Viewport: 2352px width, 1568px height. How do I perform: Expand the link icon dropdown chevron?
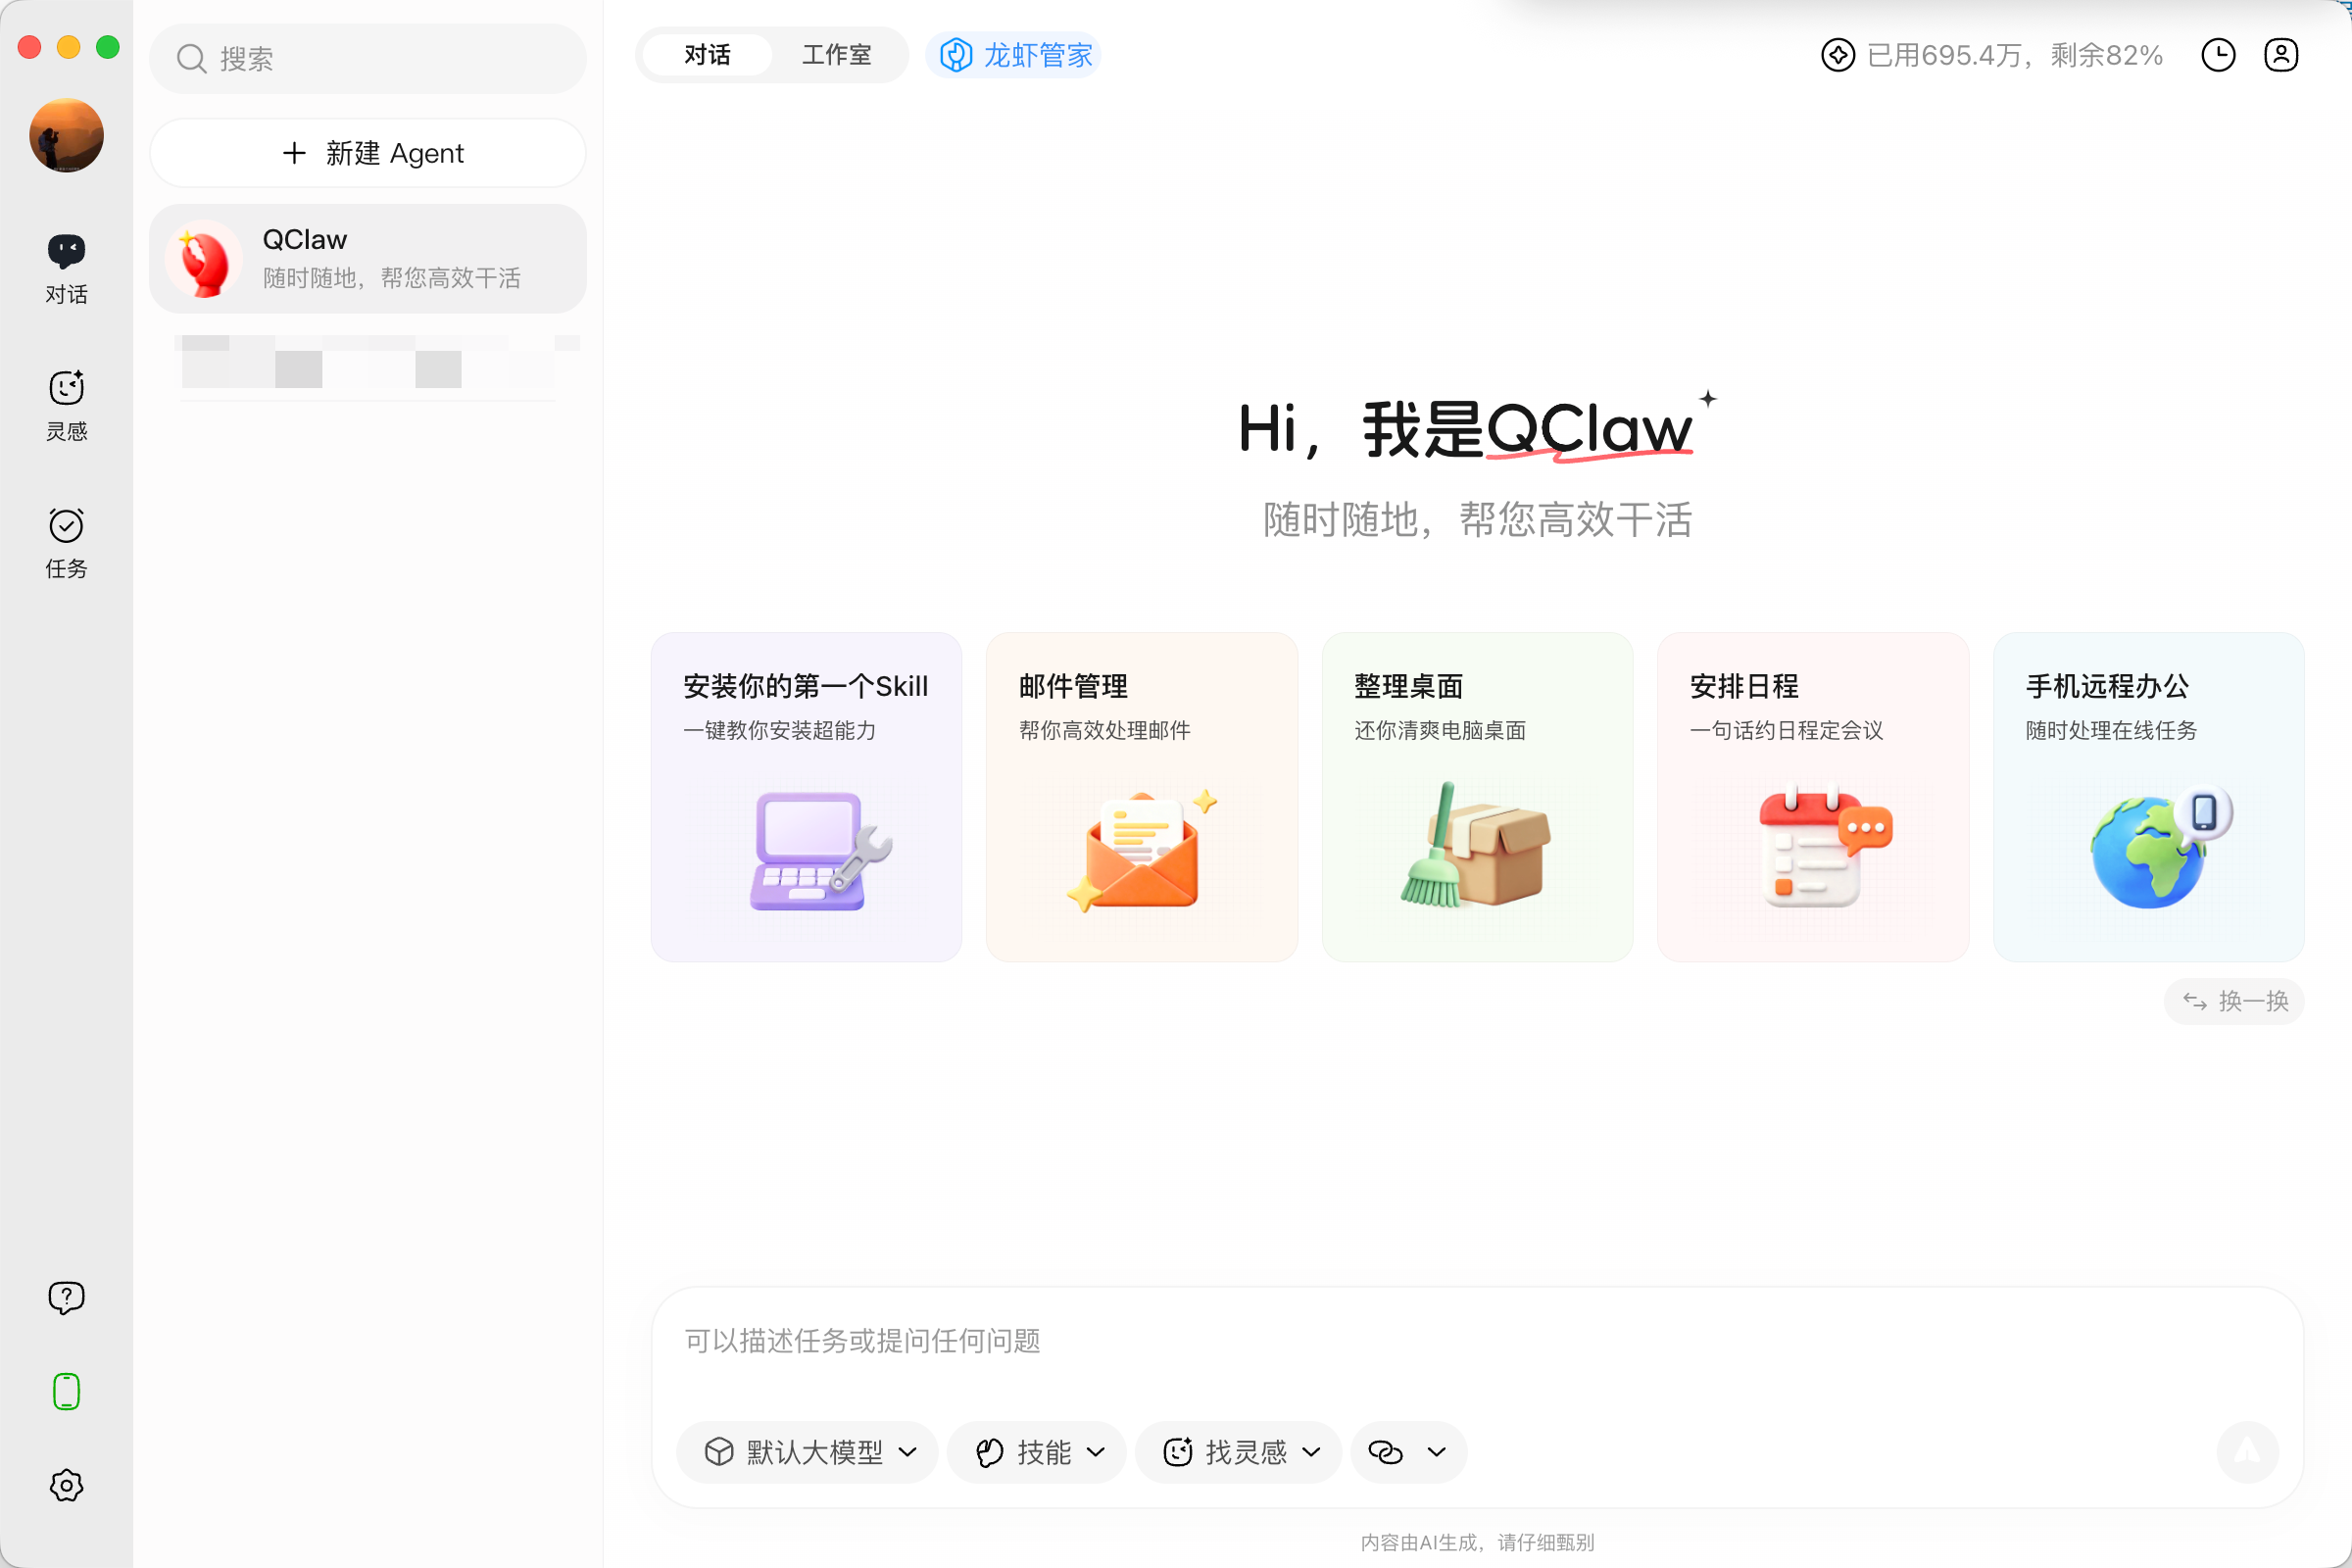click(x=1436, y=1452)
